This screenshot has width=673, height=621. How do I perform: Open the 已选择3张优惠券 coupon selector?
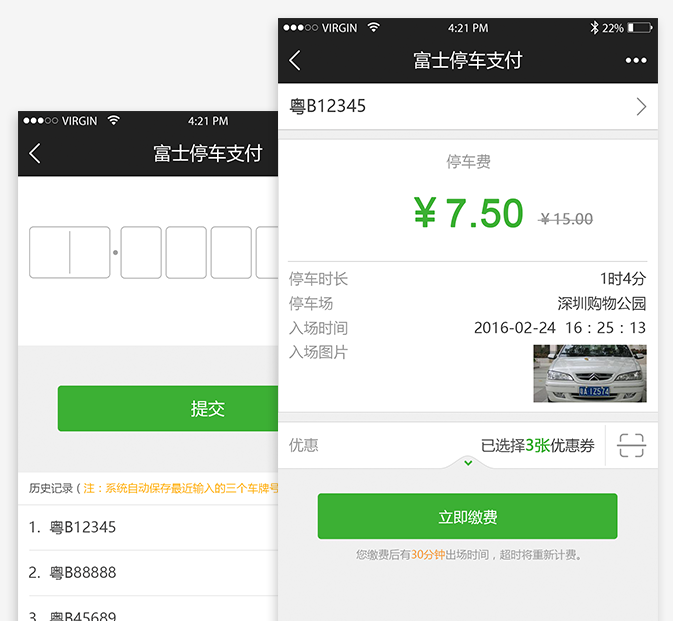point(537,446)
